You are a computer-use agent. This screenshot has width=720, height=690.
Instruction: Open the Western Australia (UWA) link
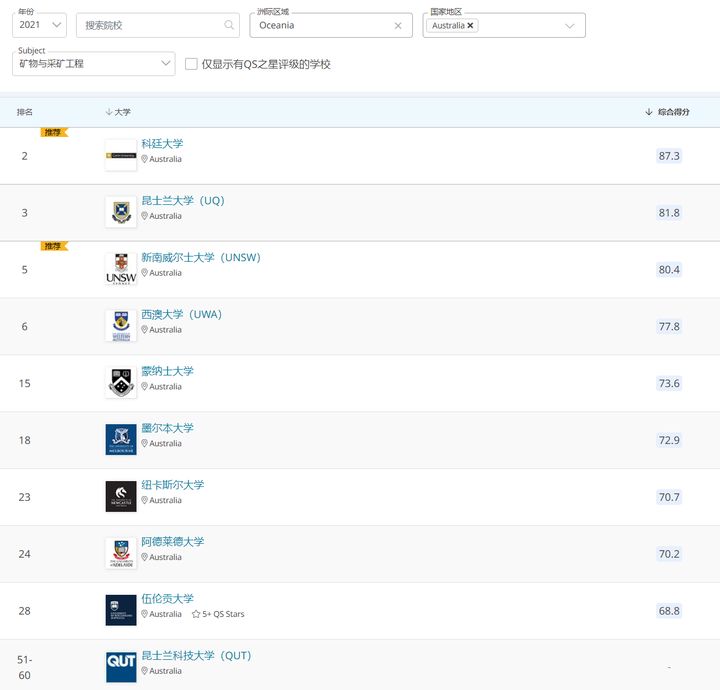click(181, 314)
